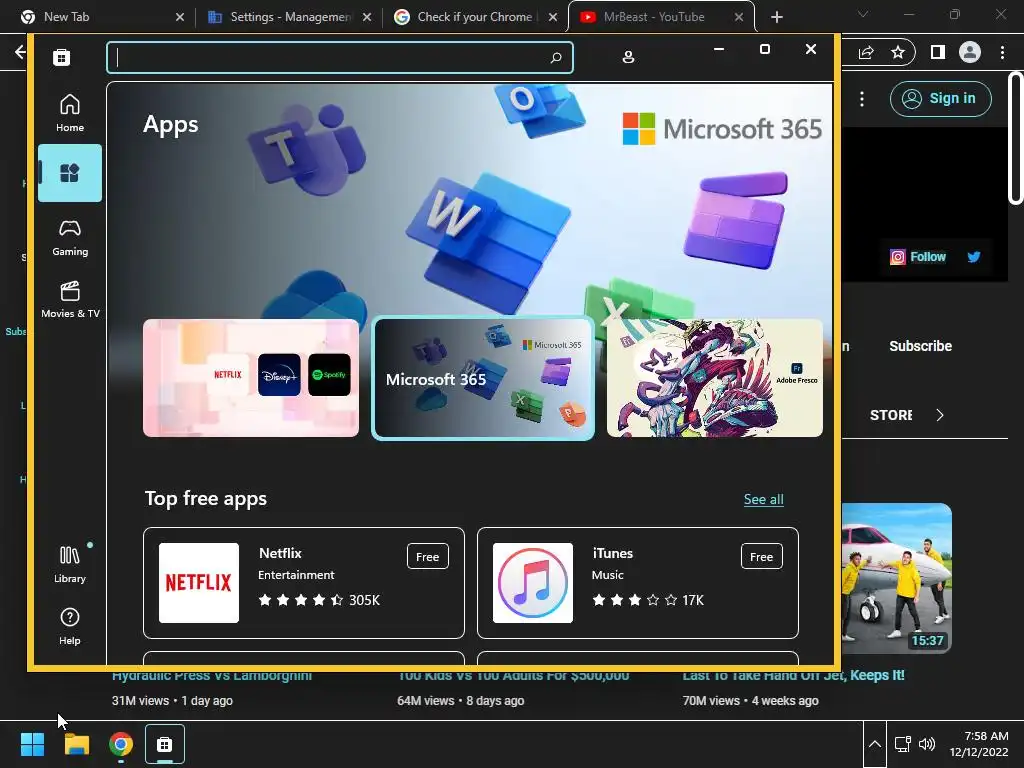This screenshot has height=768, width=1024.
Task: Switch to the Settings - Management tab
Action: point(290,17)
